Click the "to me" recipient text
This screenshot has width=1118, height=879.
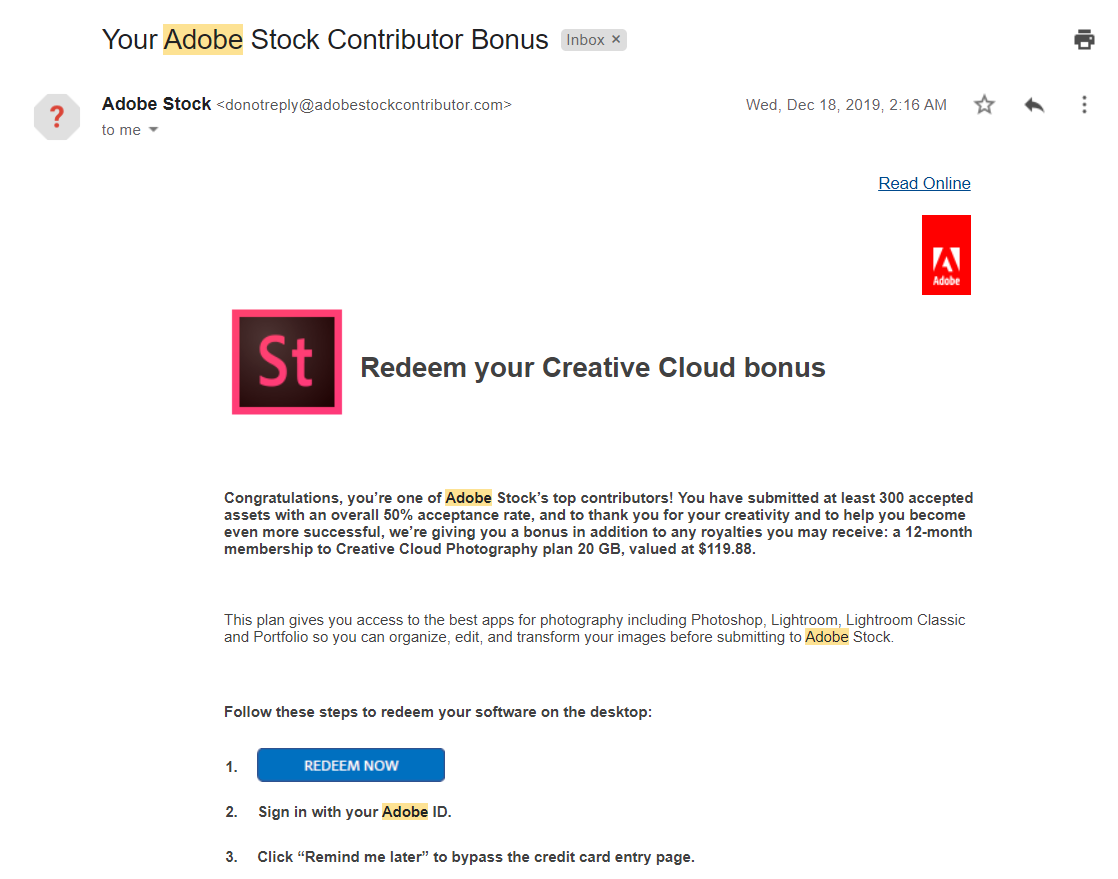click(121, 130)
